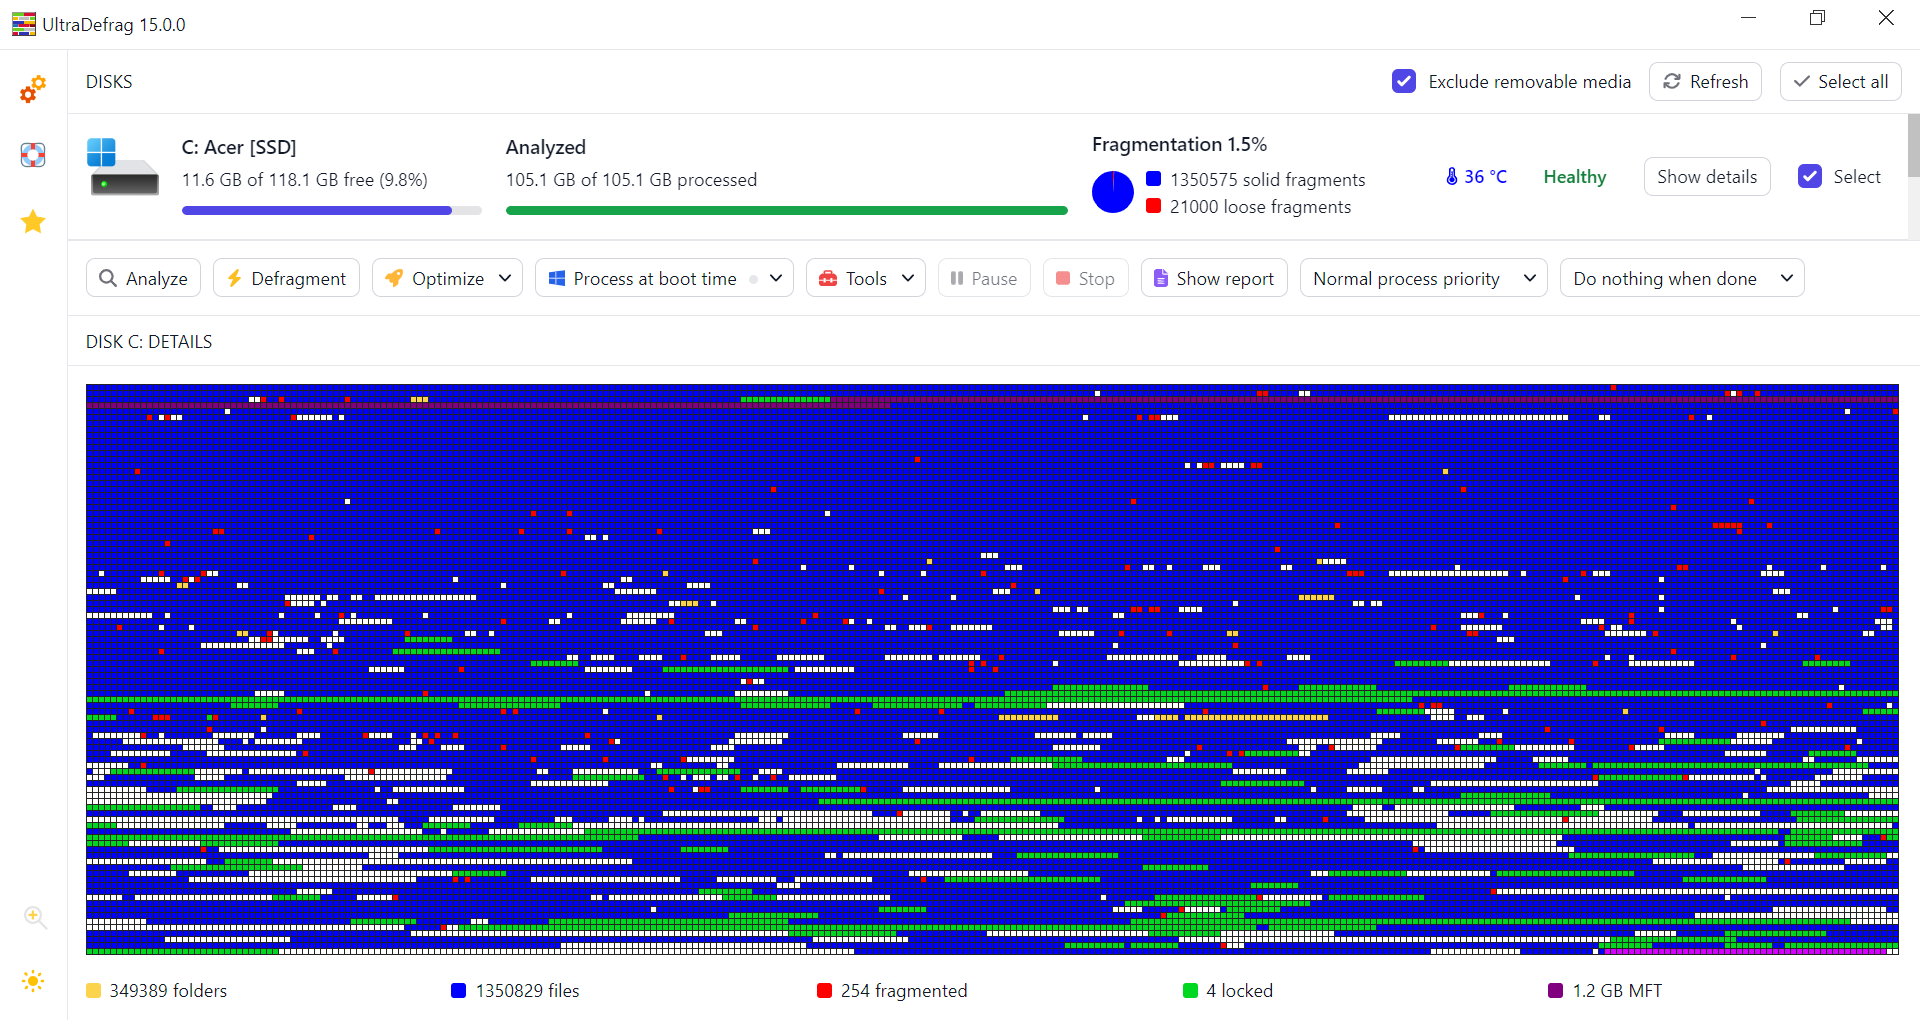Toggle the Select checkbox for disk C:
This screenshot has height=1020, width=1920.
(1810, 177)
